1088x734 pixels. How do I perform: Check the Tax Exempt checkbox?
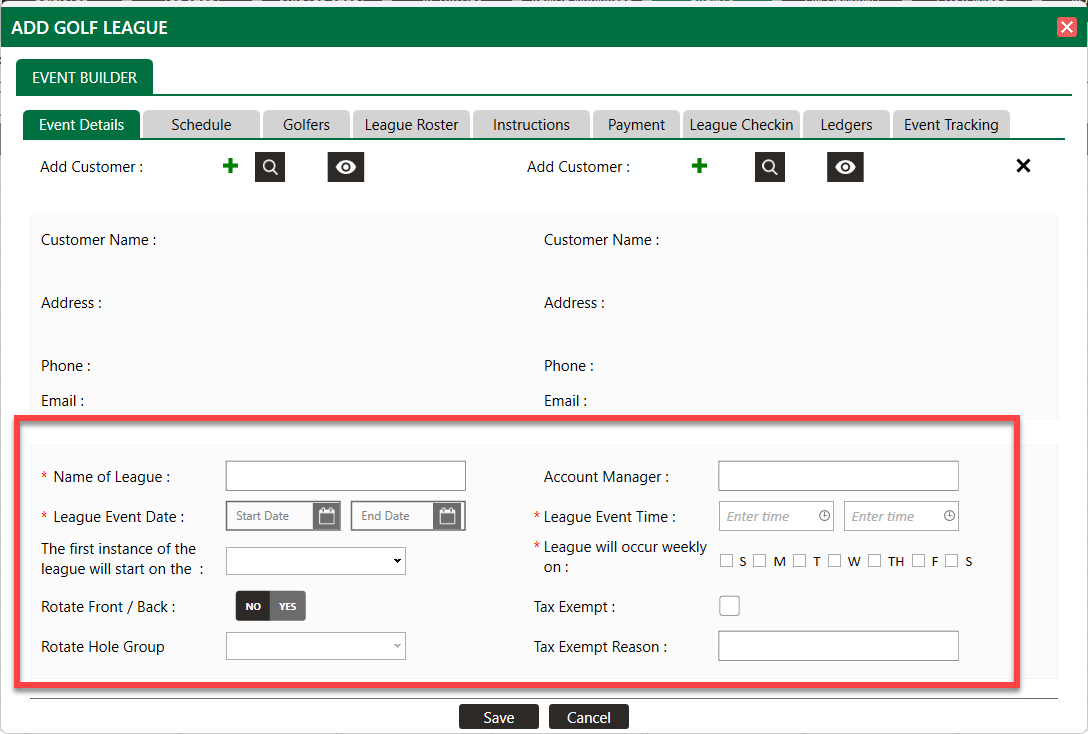(730, 606)
